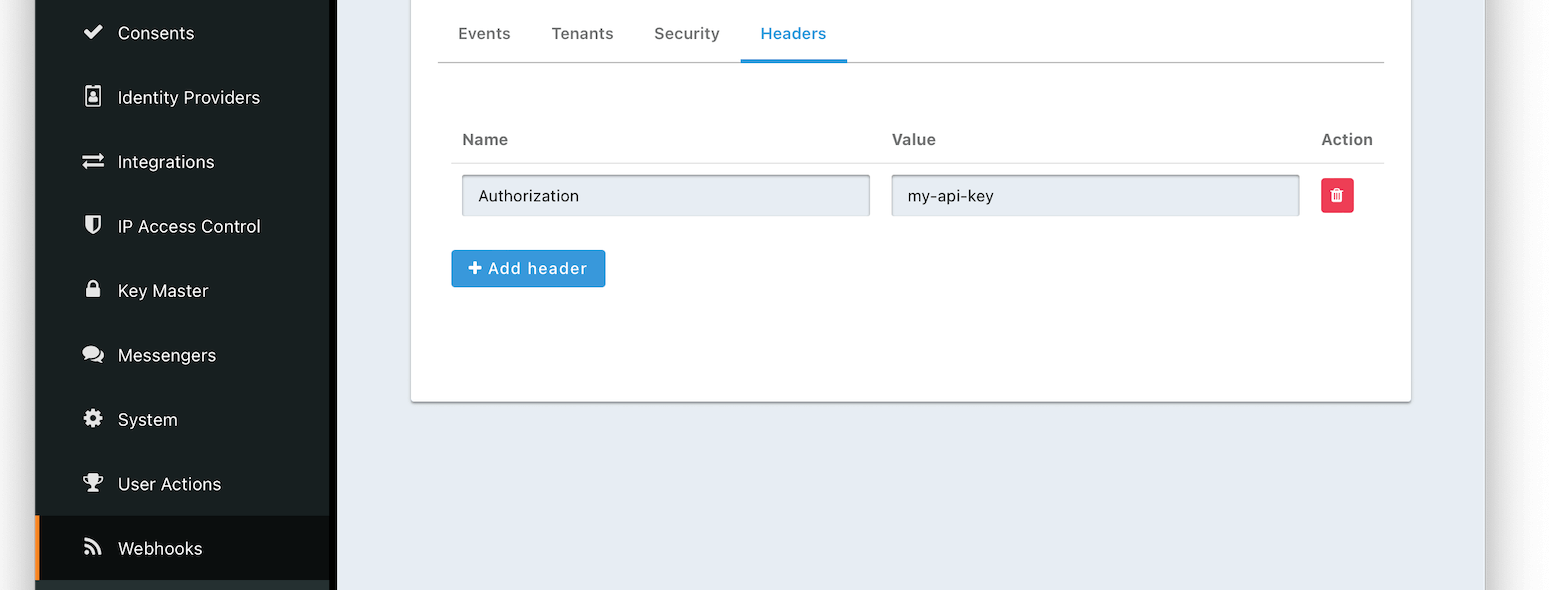Screen dimensions: 1560x590
Task: Switch to the Events tab
Action: click(x=484, y=33)
